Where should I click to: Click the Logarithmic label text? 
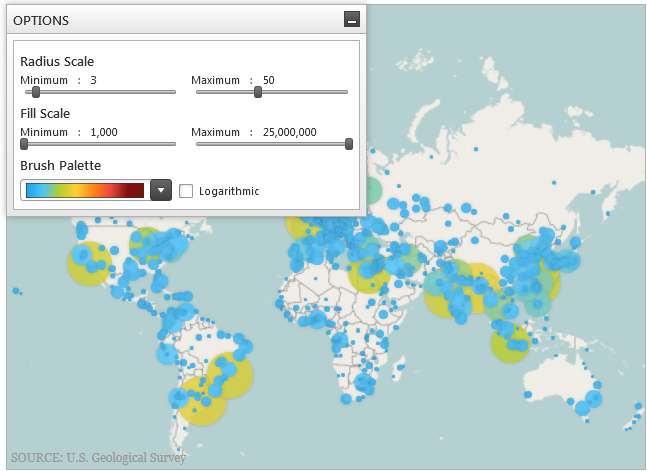coord(229,191)
